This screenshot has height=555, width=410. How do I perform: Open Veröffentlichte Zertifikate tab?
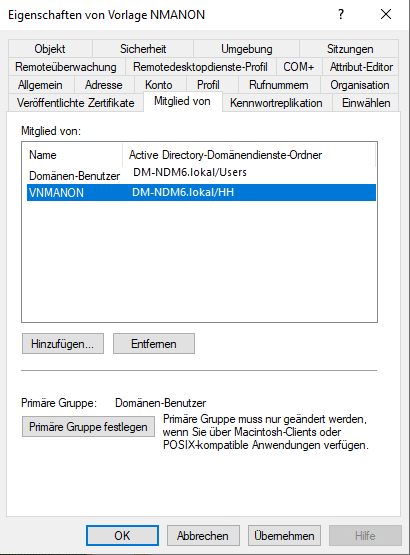click(x=76, y=103)
